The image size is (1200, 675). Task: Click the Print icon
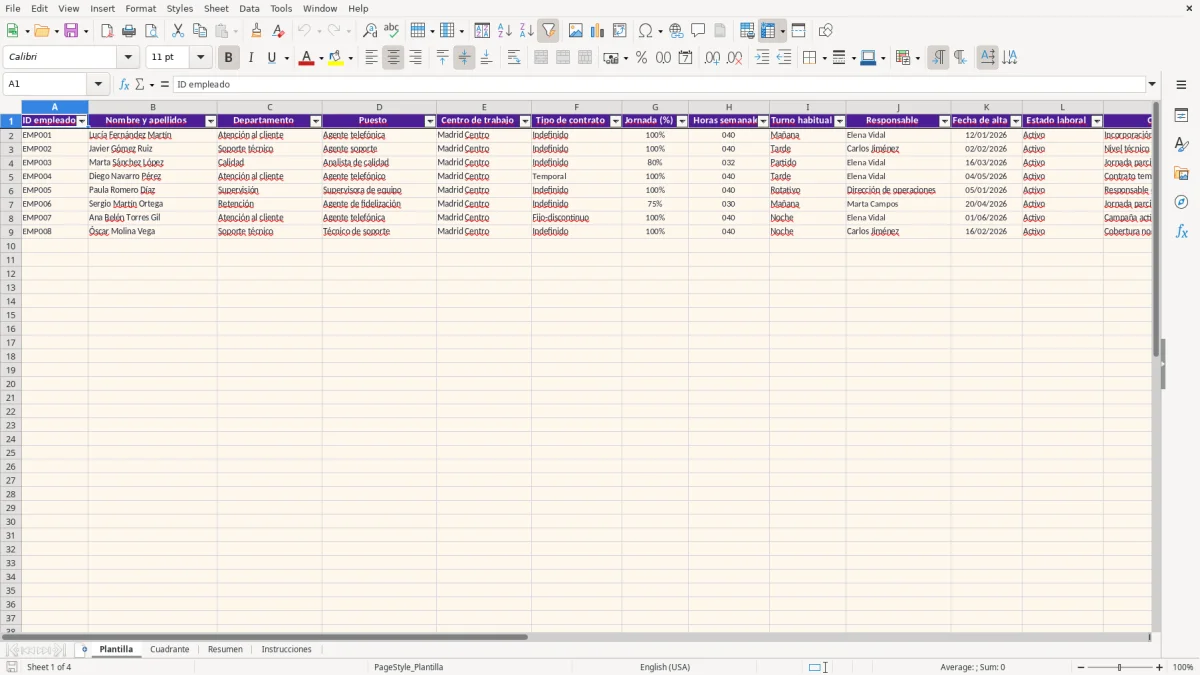click(x=129, y=31)
